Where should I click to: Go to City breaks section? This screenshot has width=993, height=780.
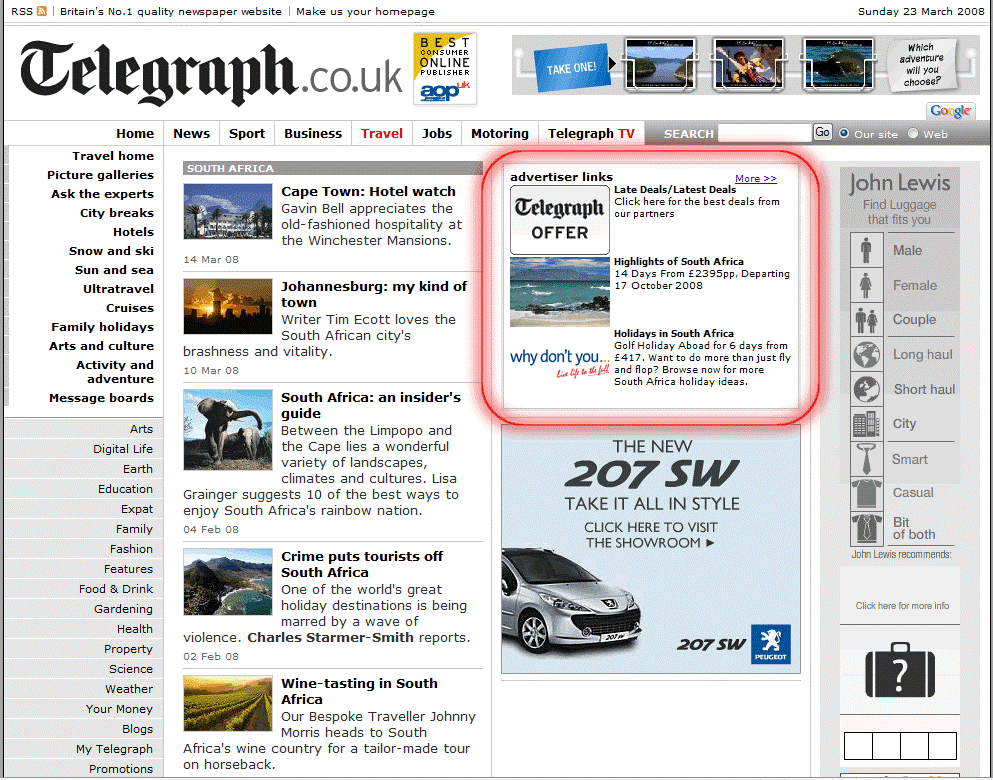click(117, 213)
